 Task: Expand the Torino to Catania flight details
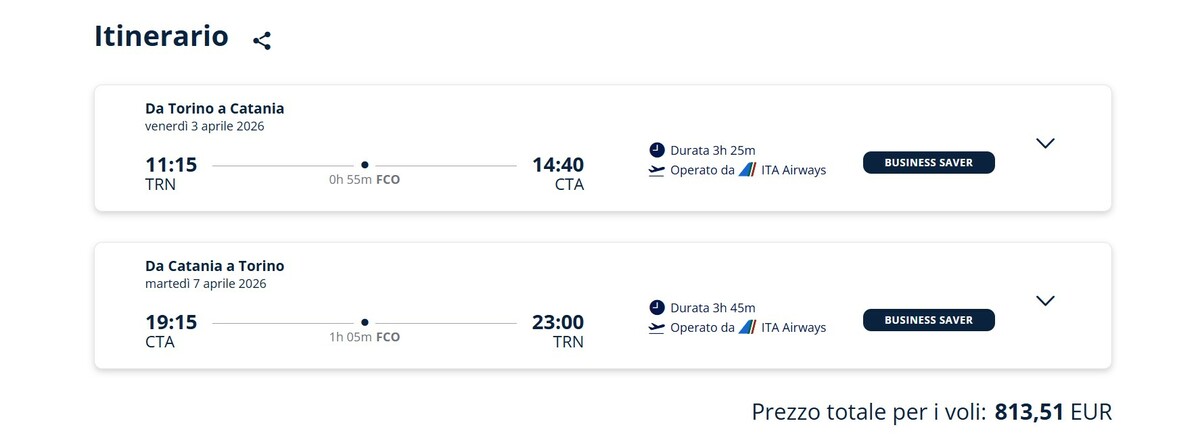click(x=1045, y=143)
